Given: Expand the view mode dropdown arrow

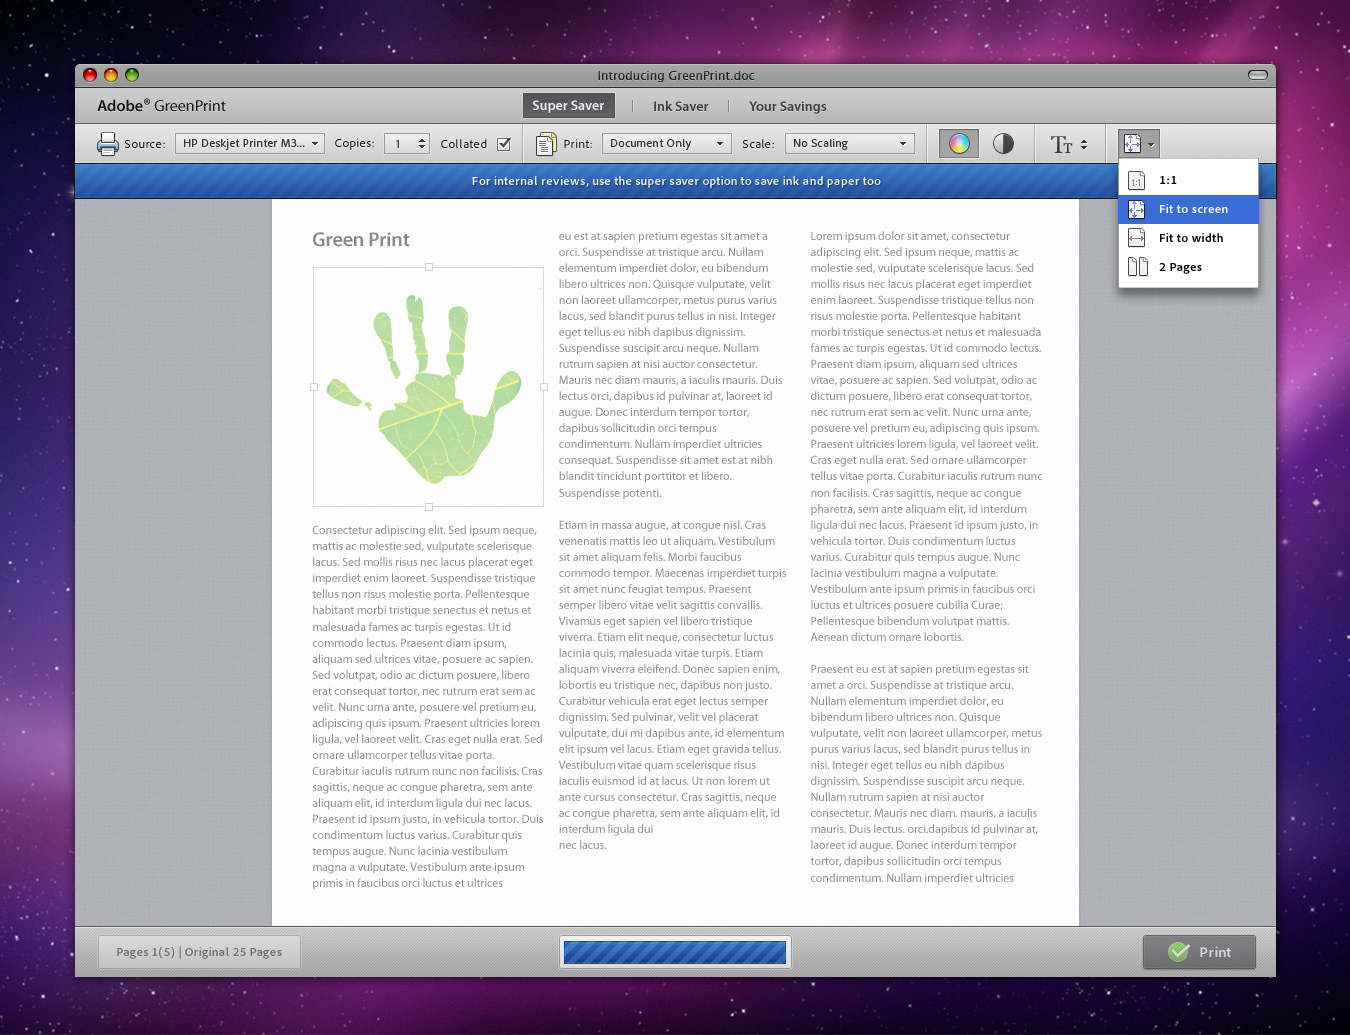Looking at the screenshot, I should 1151,144.
